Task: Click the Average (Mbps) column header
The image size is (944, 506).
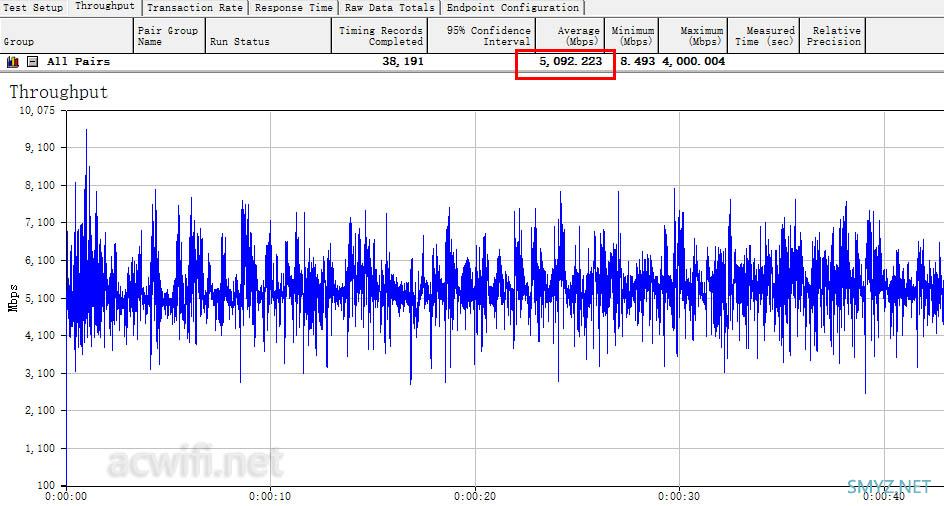Action: point(570,36)
